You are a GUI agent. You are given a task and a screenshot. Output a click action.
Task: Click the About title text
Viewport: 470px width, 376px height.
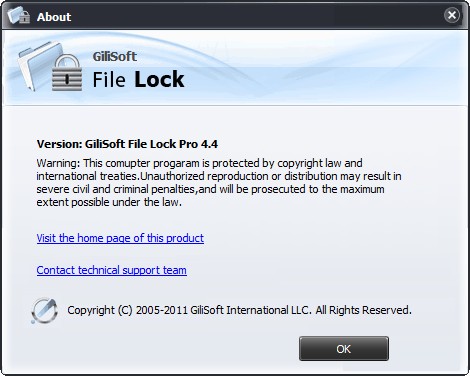click(x=54, y=17)
